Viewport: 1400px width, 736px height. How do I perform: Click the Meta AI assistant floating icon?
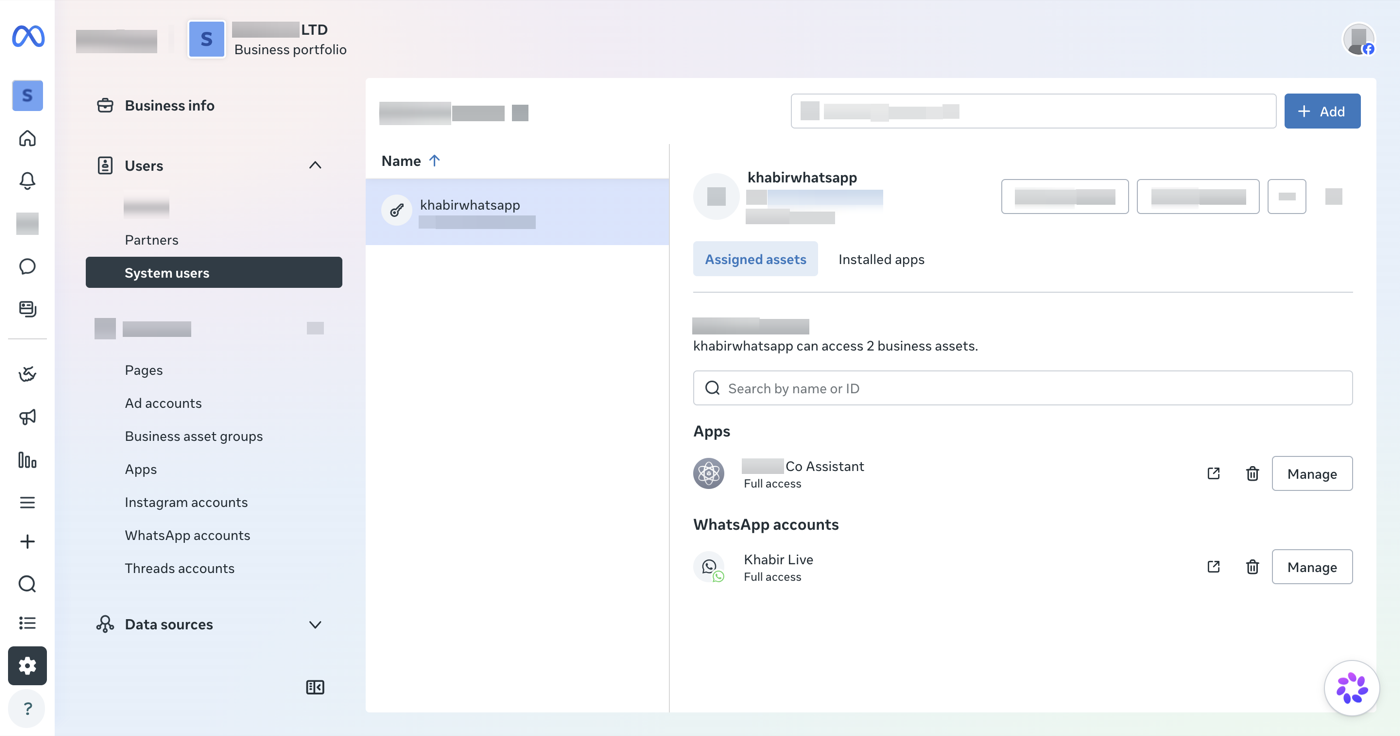coord(1352,688)
